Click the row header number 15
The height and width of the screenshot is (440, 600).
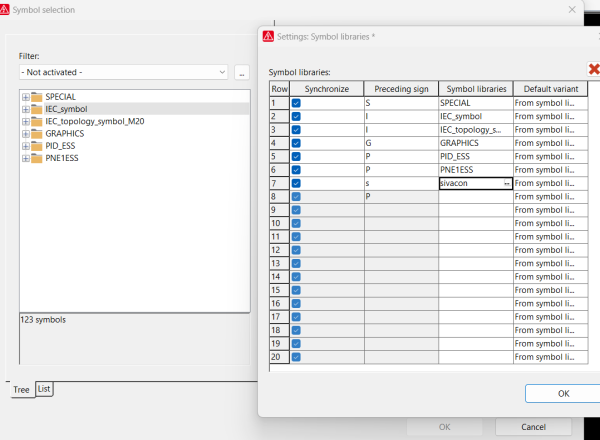279,290
